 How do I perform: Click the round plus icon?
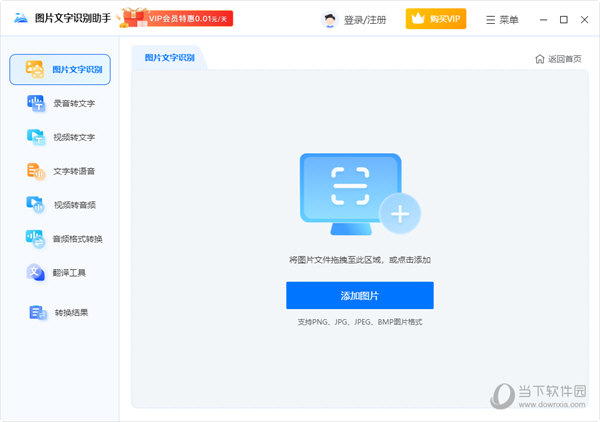[400, 213]
